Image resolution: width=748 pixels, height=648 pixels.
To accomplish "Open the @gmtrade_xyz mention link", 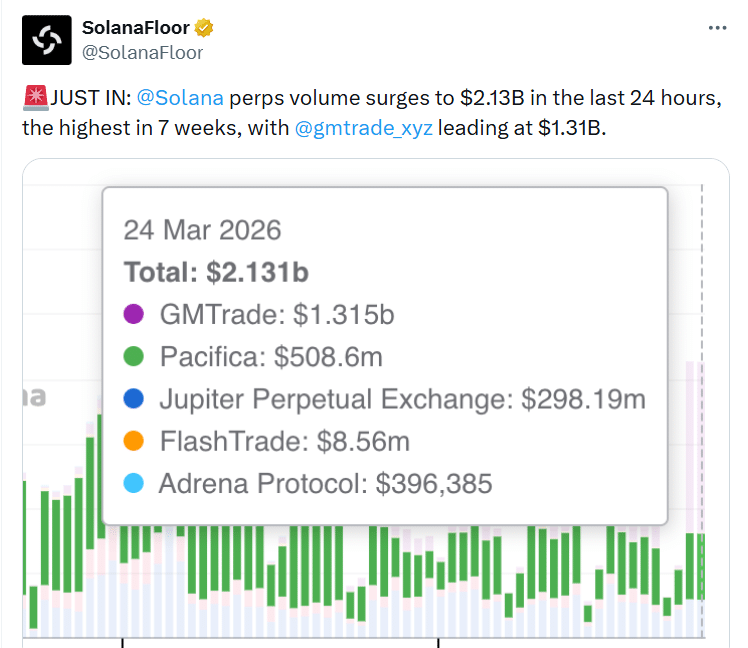I will [364, 130].
